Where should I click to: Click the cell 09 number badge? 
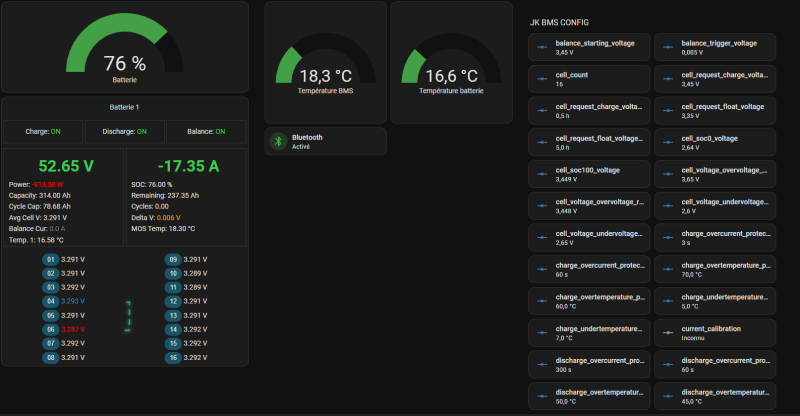[x=173, y=259]
